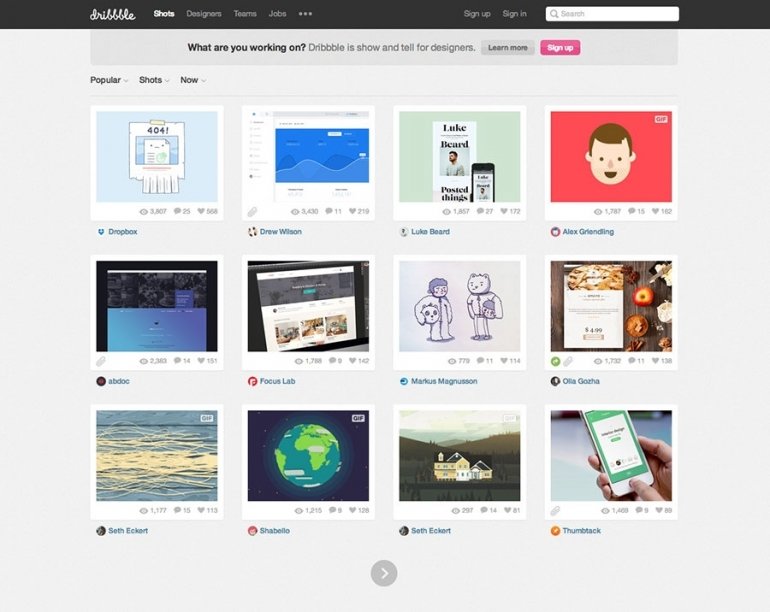Open the three-dots more menu
The height and width of the screenshot is (612, 770).
(x=305, y=14)
